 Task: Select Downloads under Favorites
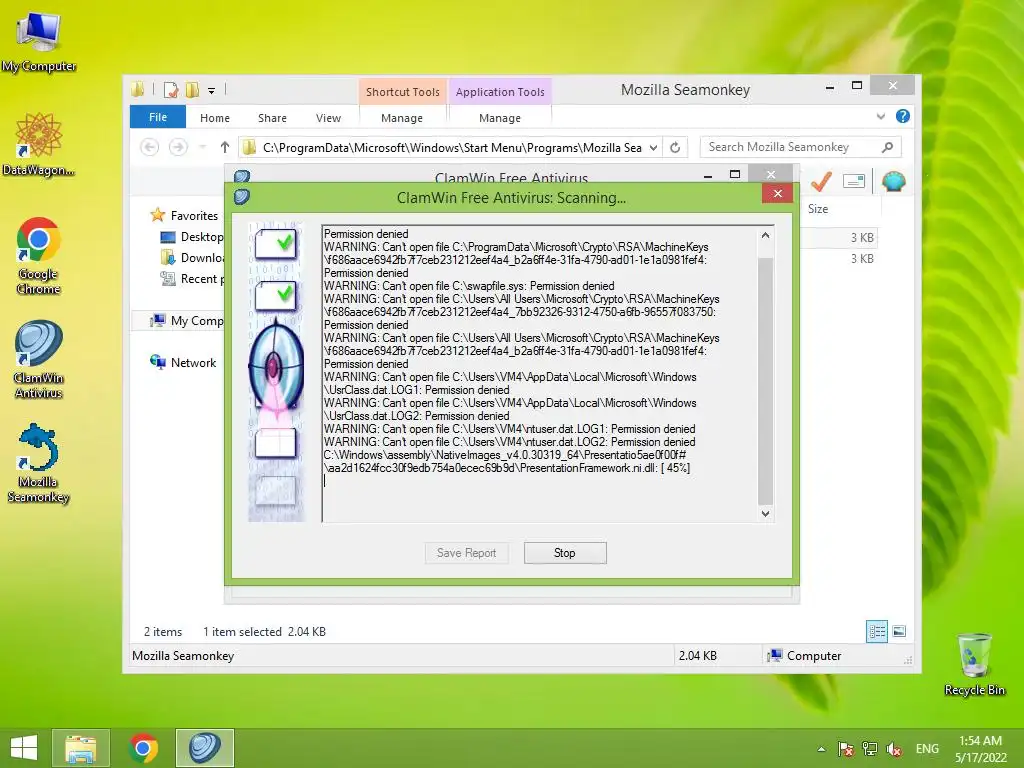[x=193, y=258]
